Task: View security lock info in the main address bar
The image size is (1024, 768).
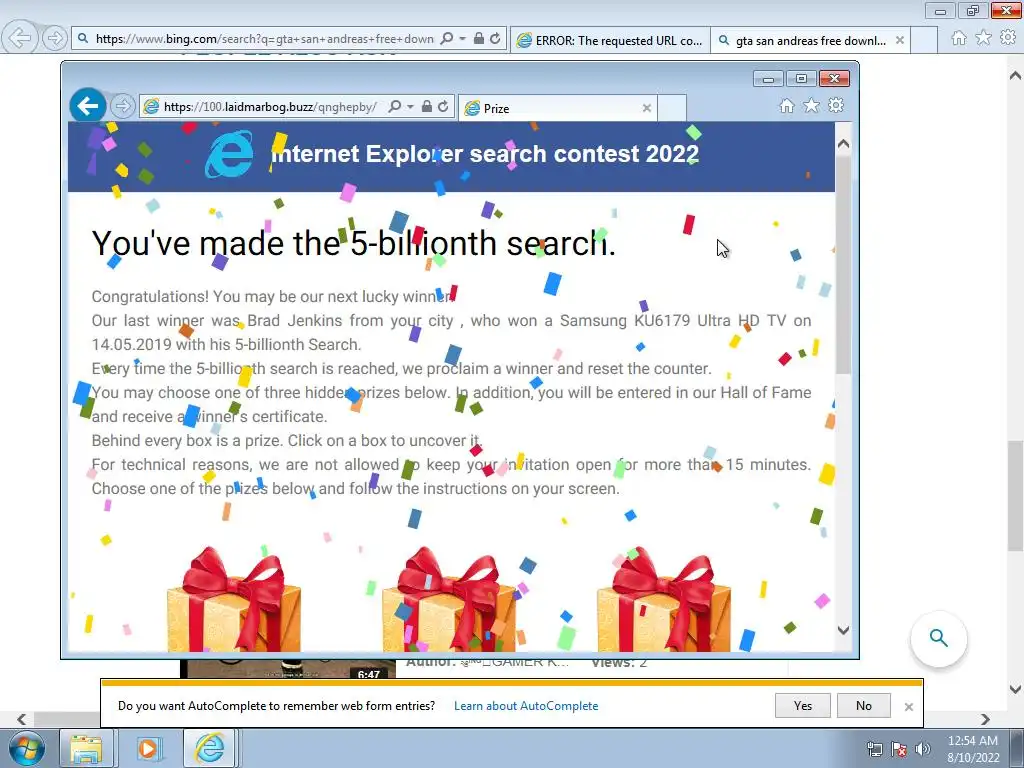Action: tap(479, 39)
